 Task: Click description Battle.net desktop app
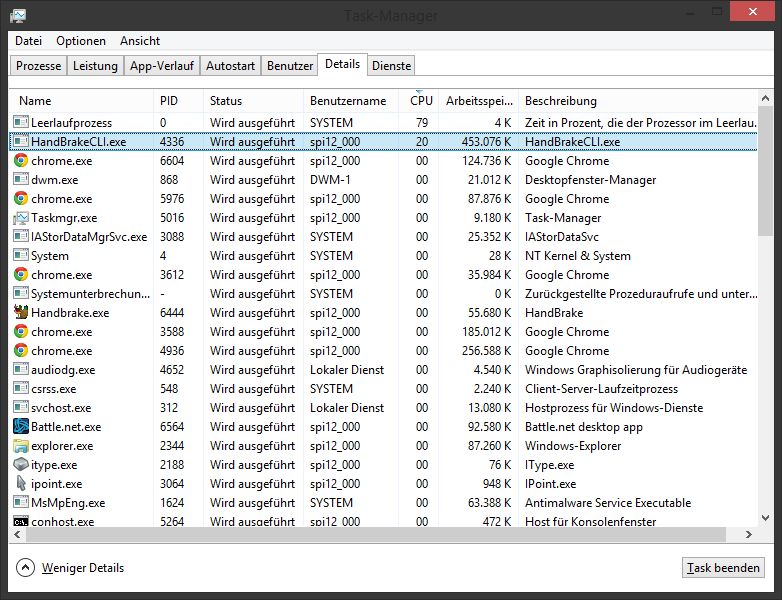[584, 427]
